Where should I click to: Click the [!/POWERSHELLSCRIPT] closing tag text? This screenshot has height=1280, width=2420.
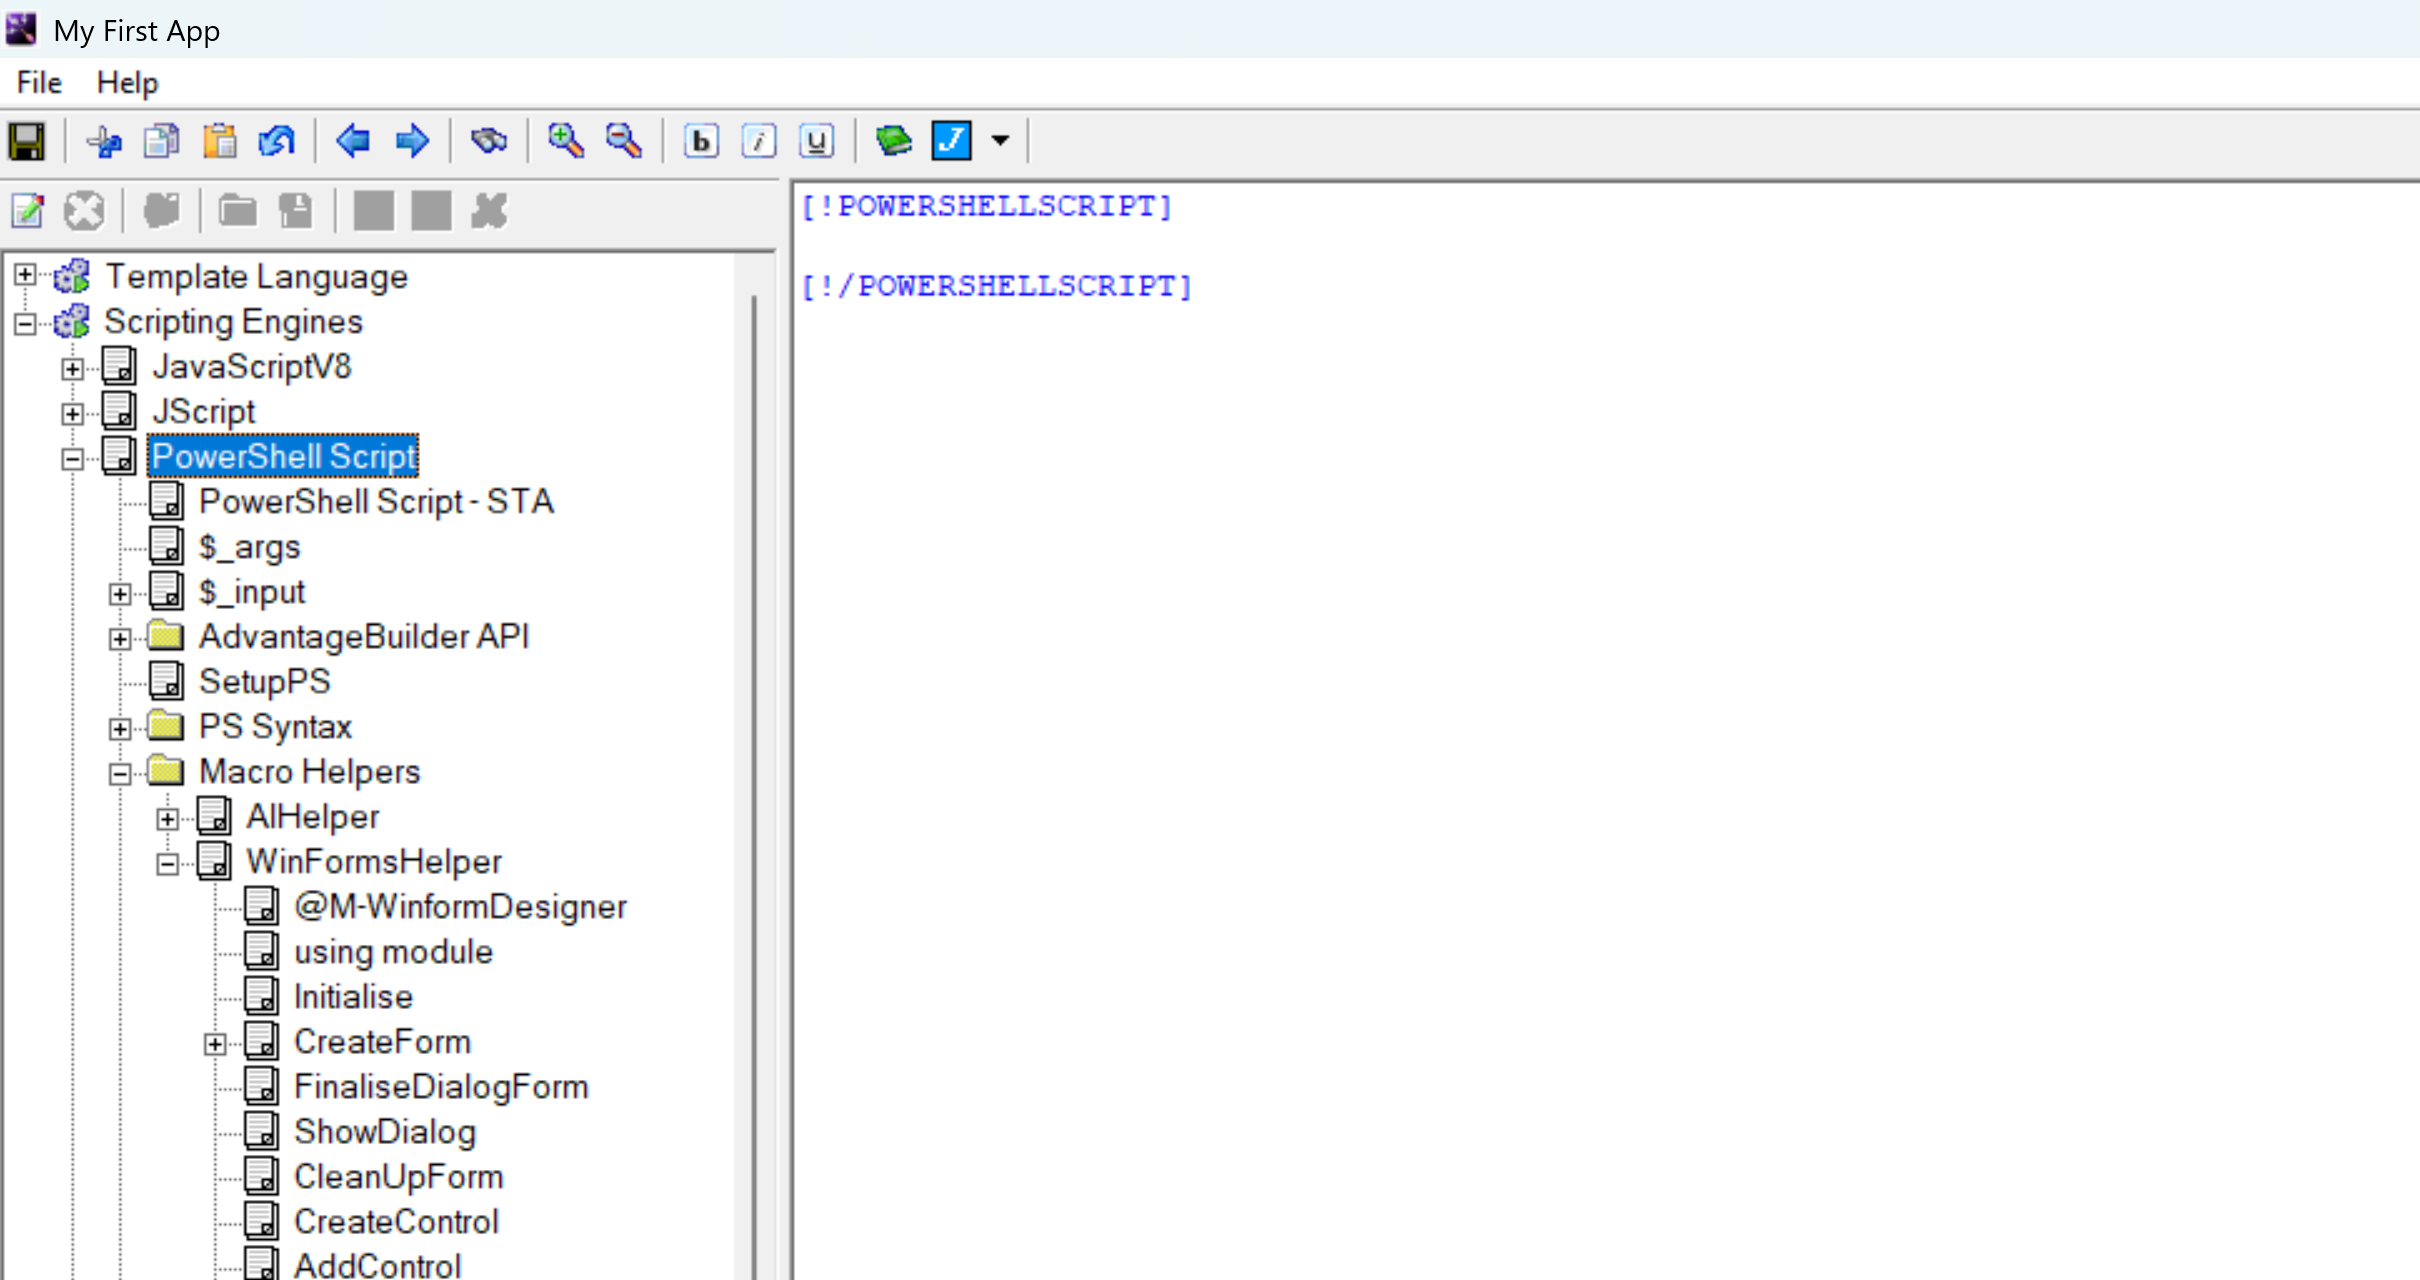pos(997,287)
